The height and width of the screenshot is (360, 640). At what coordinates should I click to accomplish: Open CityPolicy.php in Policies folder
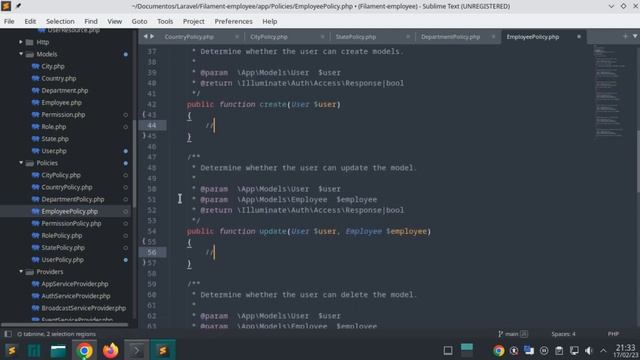(61, 175)
